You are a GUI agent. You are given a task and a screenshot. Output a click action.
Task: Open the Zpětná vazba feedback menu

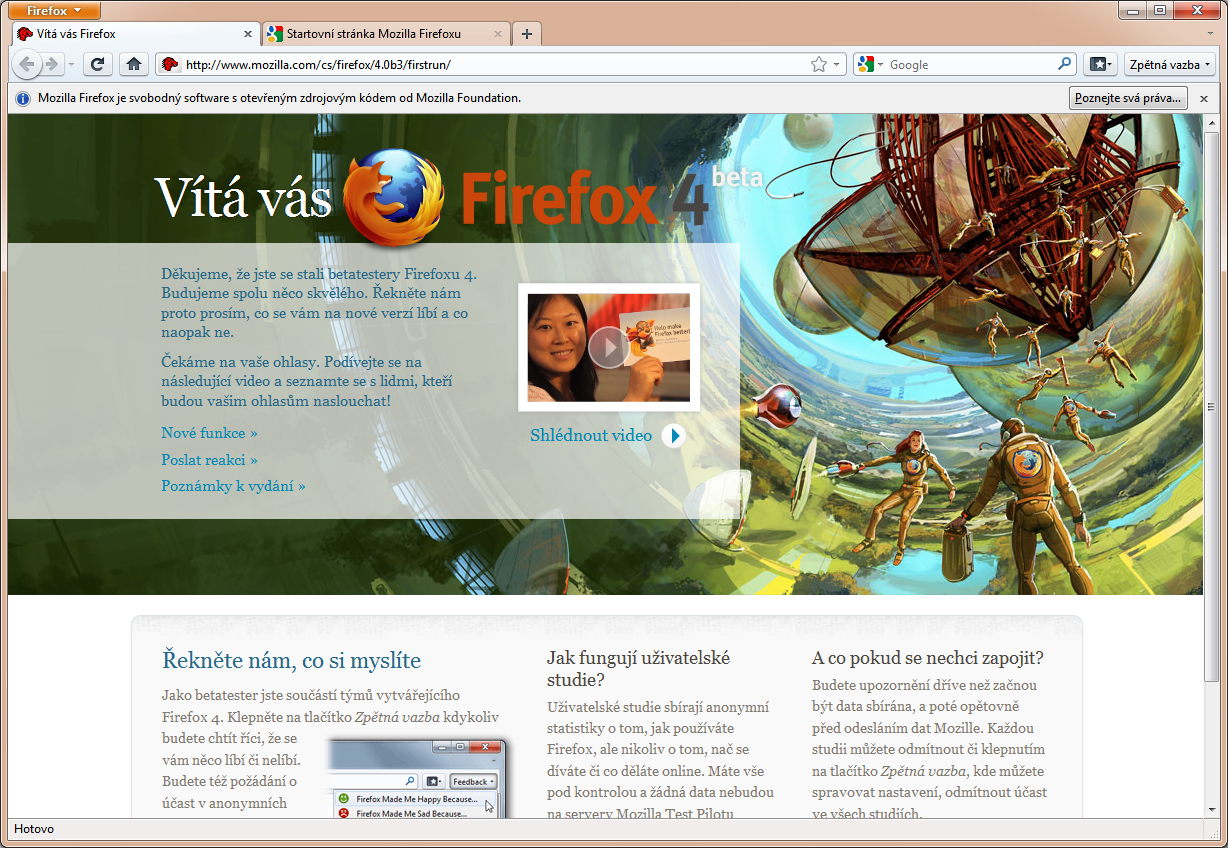[1169, 64]
